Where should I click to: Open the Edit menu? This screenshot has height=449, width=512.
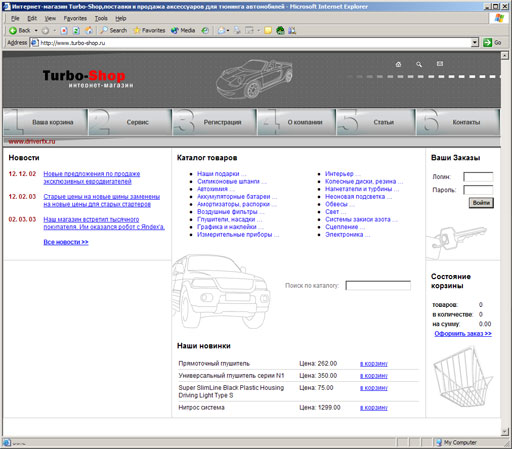coord(32,18)
